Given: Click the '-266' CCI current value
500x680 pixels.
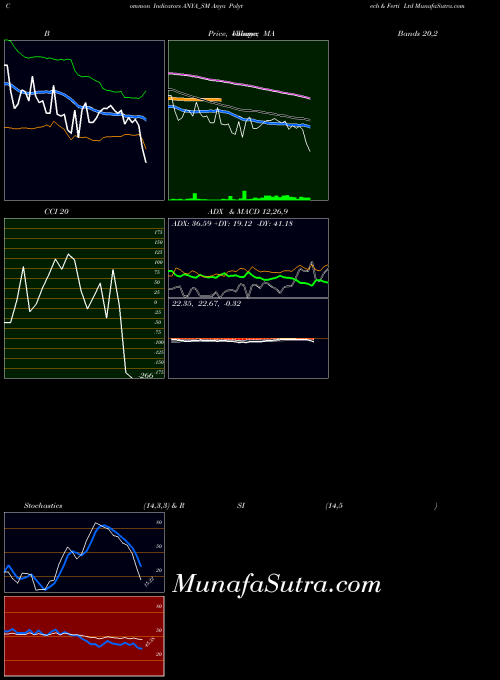Looking at the screenshot, I should (146, 376).
